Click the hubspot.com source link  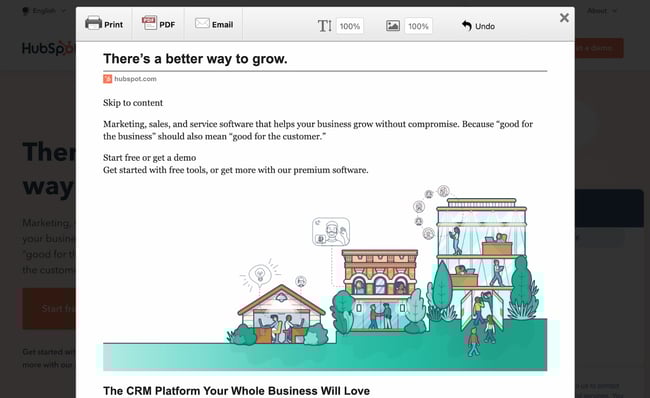tap(135, 79)
